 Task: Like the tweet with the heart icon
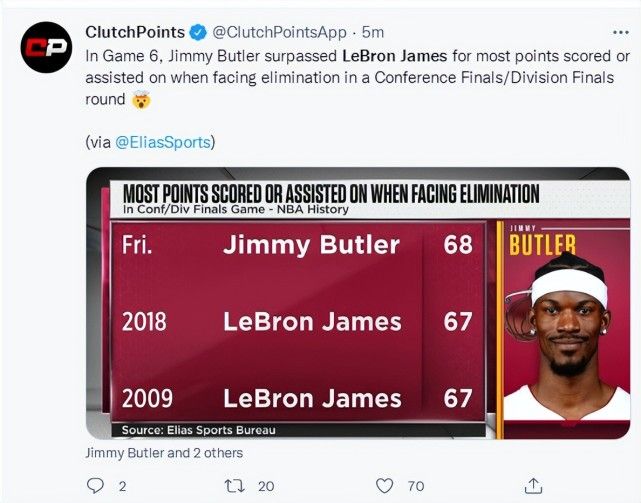(384, 486)
